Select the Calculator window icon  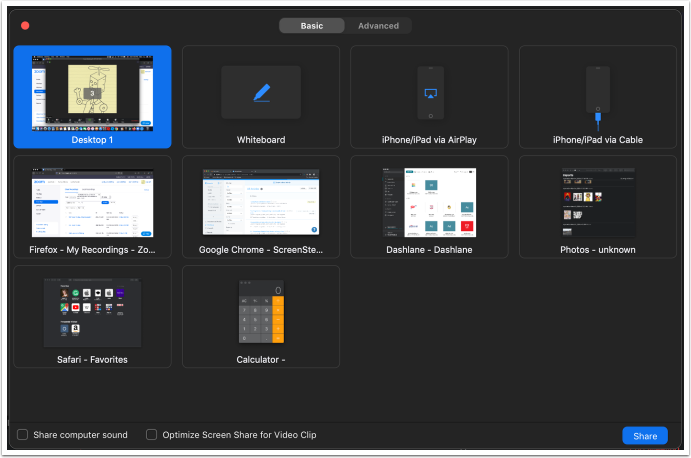(x=261, y=311)
